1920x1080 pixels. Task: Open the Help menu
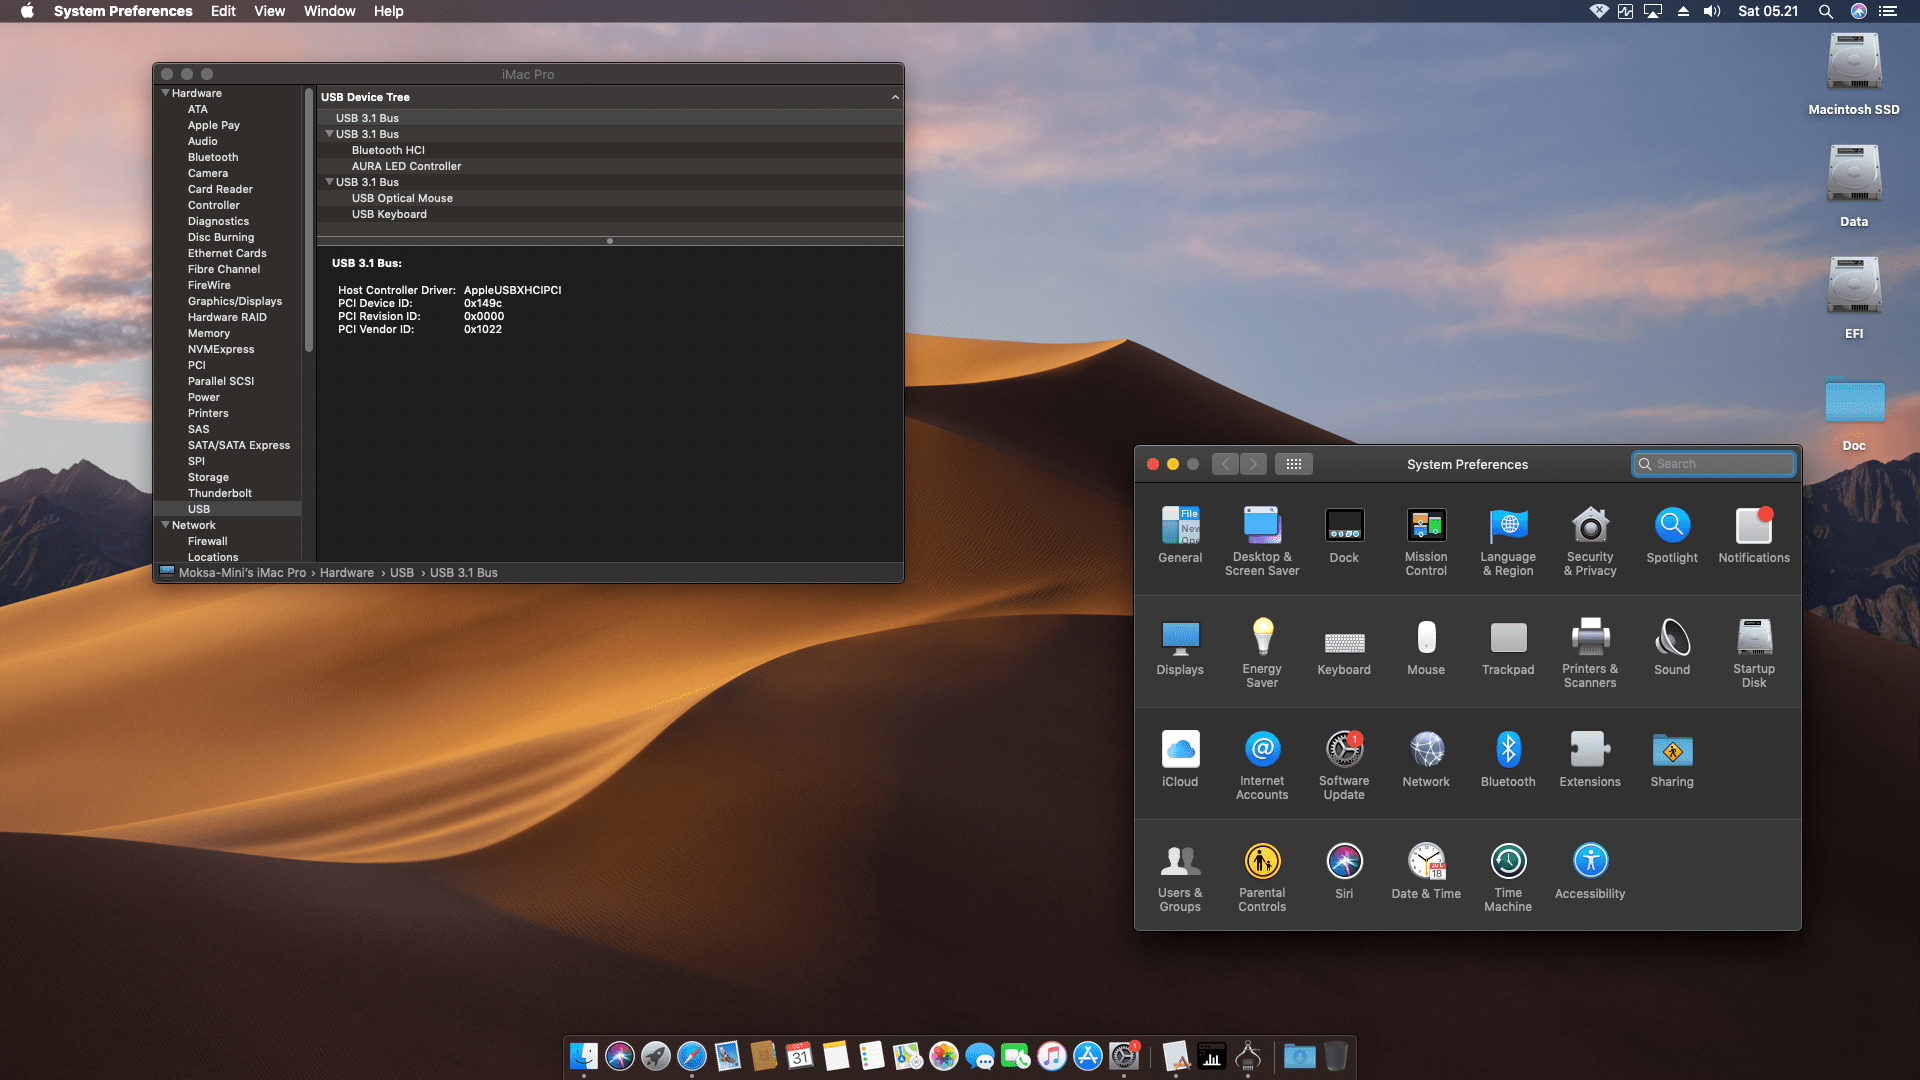click(389, 11)
